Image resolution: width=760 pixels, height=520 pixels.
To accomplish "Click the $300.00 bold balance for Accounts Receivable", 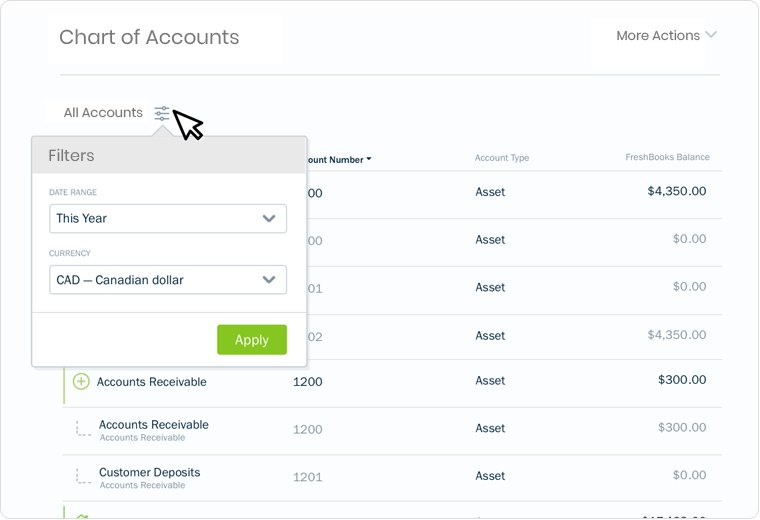I will 682,379.
